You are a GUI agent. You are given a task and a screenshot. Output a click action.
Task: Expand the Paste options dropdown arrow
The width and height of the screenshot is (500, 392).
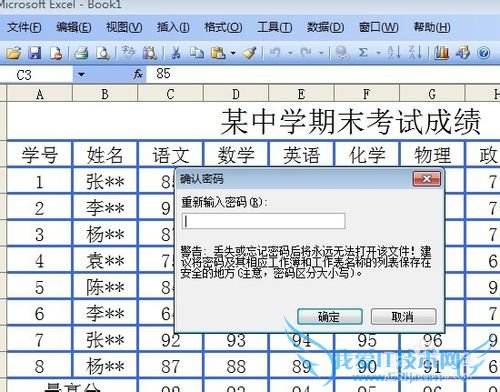tap(233, 53)
